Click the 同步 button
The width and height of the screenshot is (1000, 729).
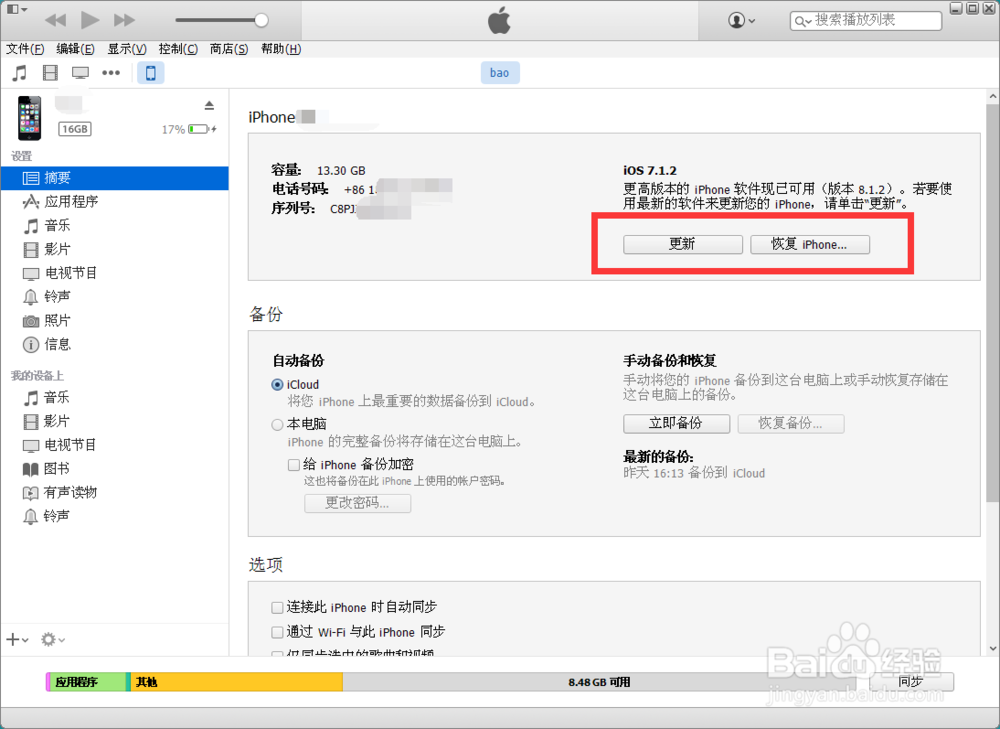pos(911,682)
